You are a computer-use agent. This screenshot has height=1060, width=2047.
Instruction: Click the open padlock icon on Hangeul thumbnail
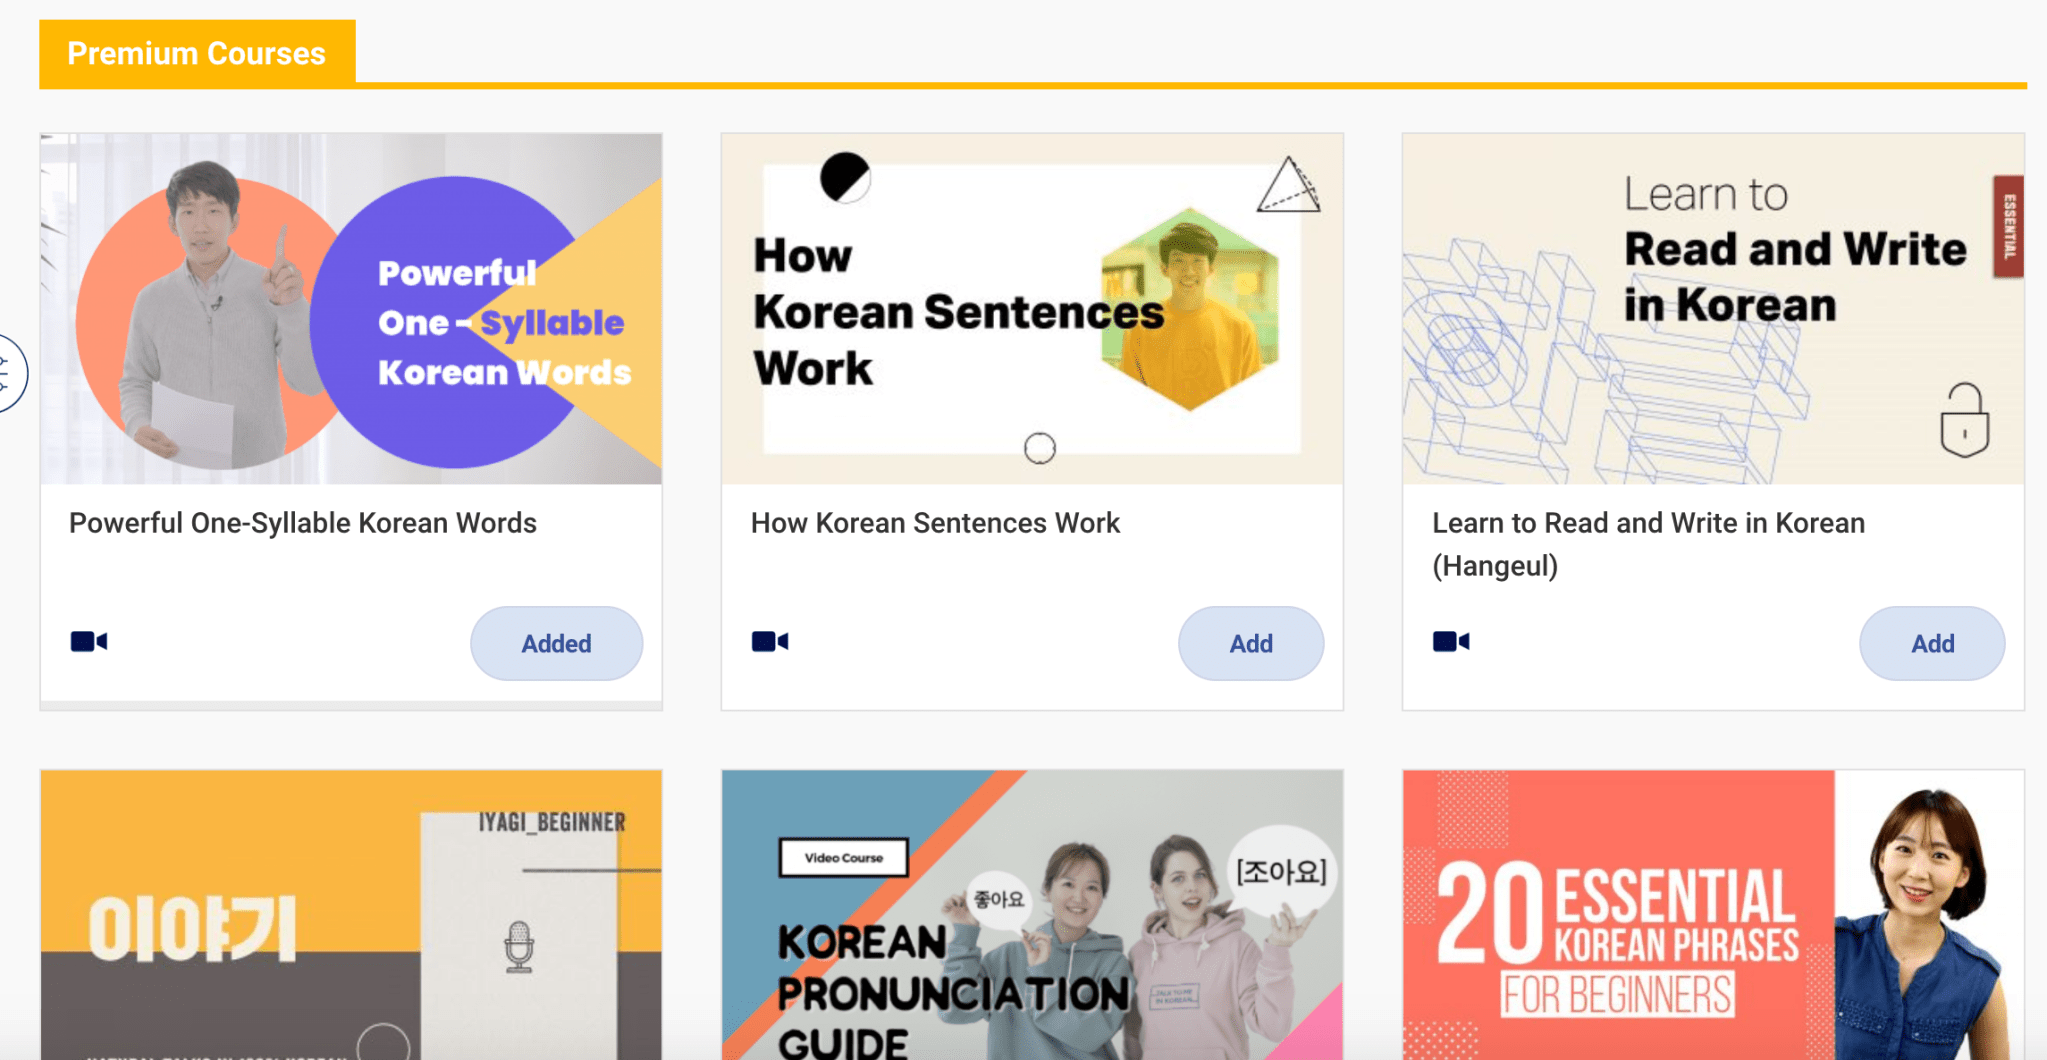point(1964,420)
